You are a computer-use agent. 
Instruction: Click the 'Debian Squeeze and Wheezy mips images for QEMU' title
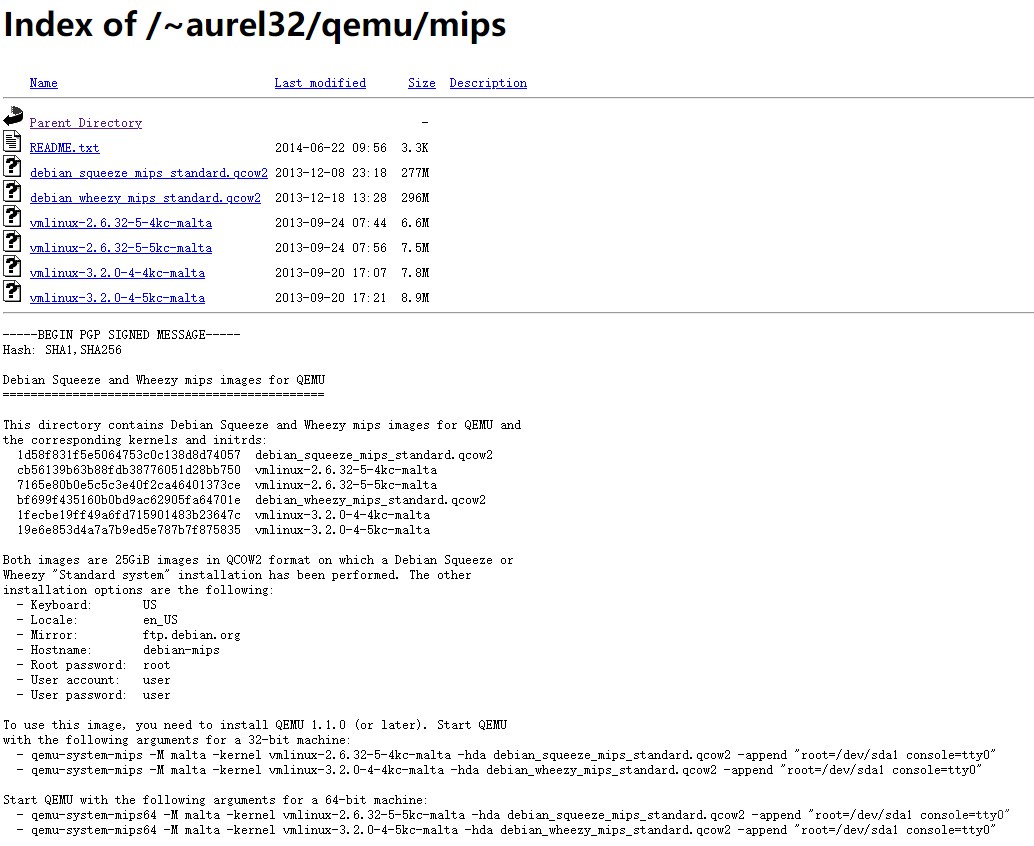coord(164,380)
